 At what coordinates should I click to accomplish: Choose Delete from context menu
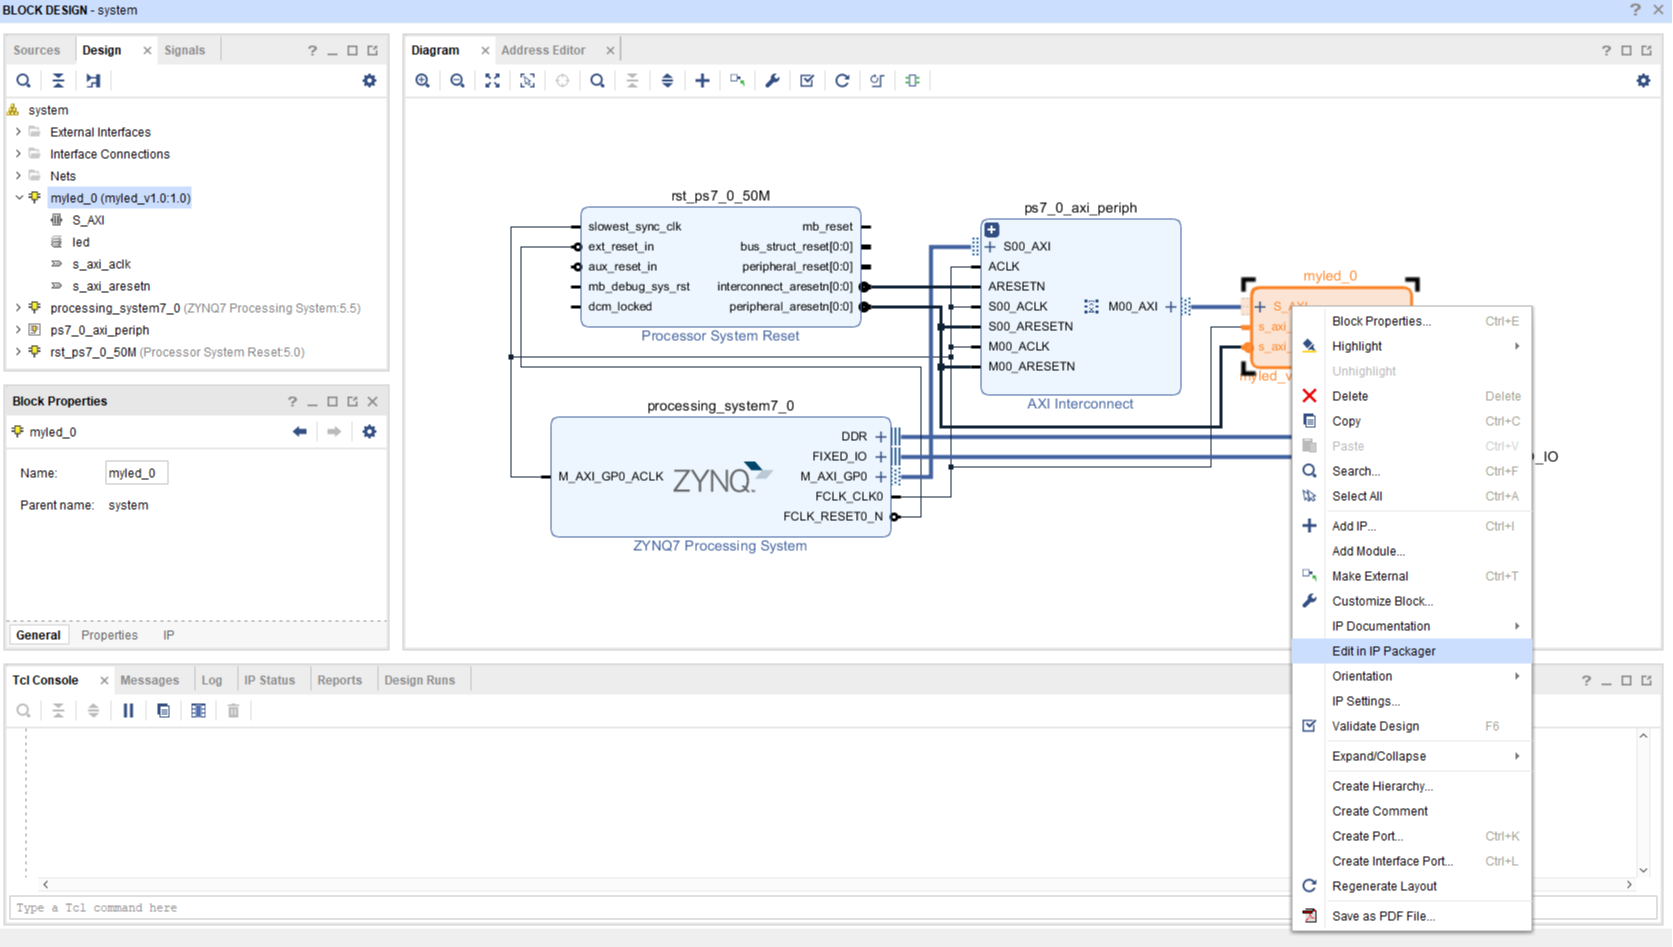coord(1412,396)
